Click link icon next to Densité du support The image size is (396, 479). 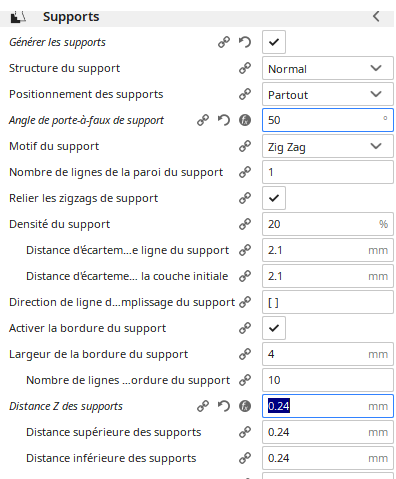[x=245, y=224]
